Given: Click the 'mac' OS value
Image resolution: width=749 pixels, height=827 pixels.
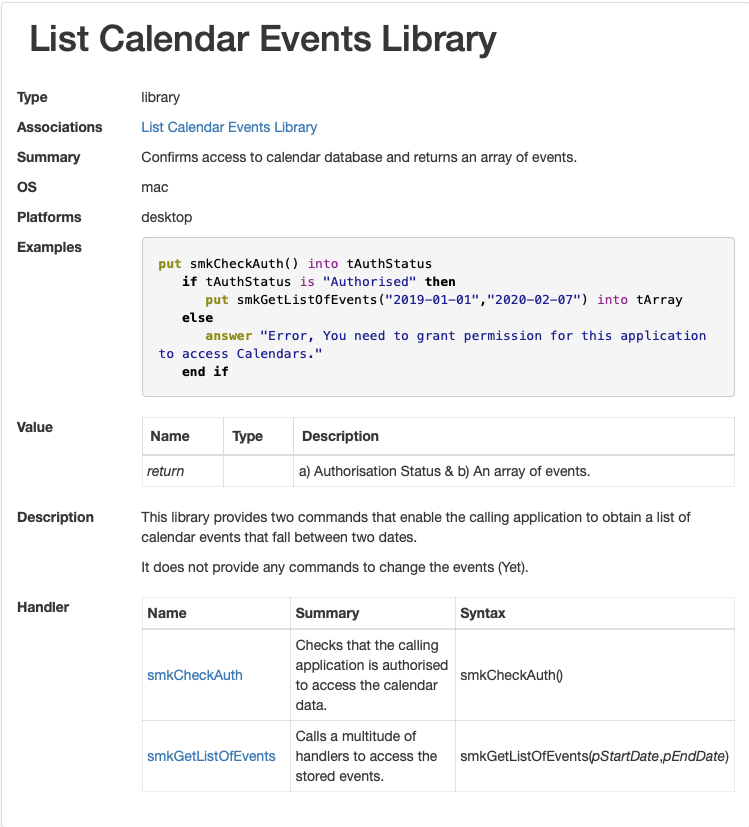Looking at the screenshot, I should pyautogui.click(x=155, y=187).
